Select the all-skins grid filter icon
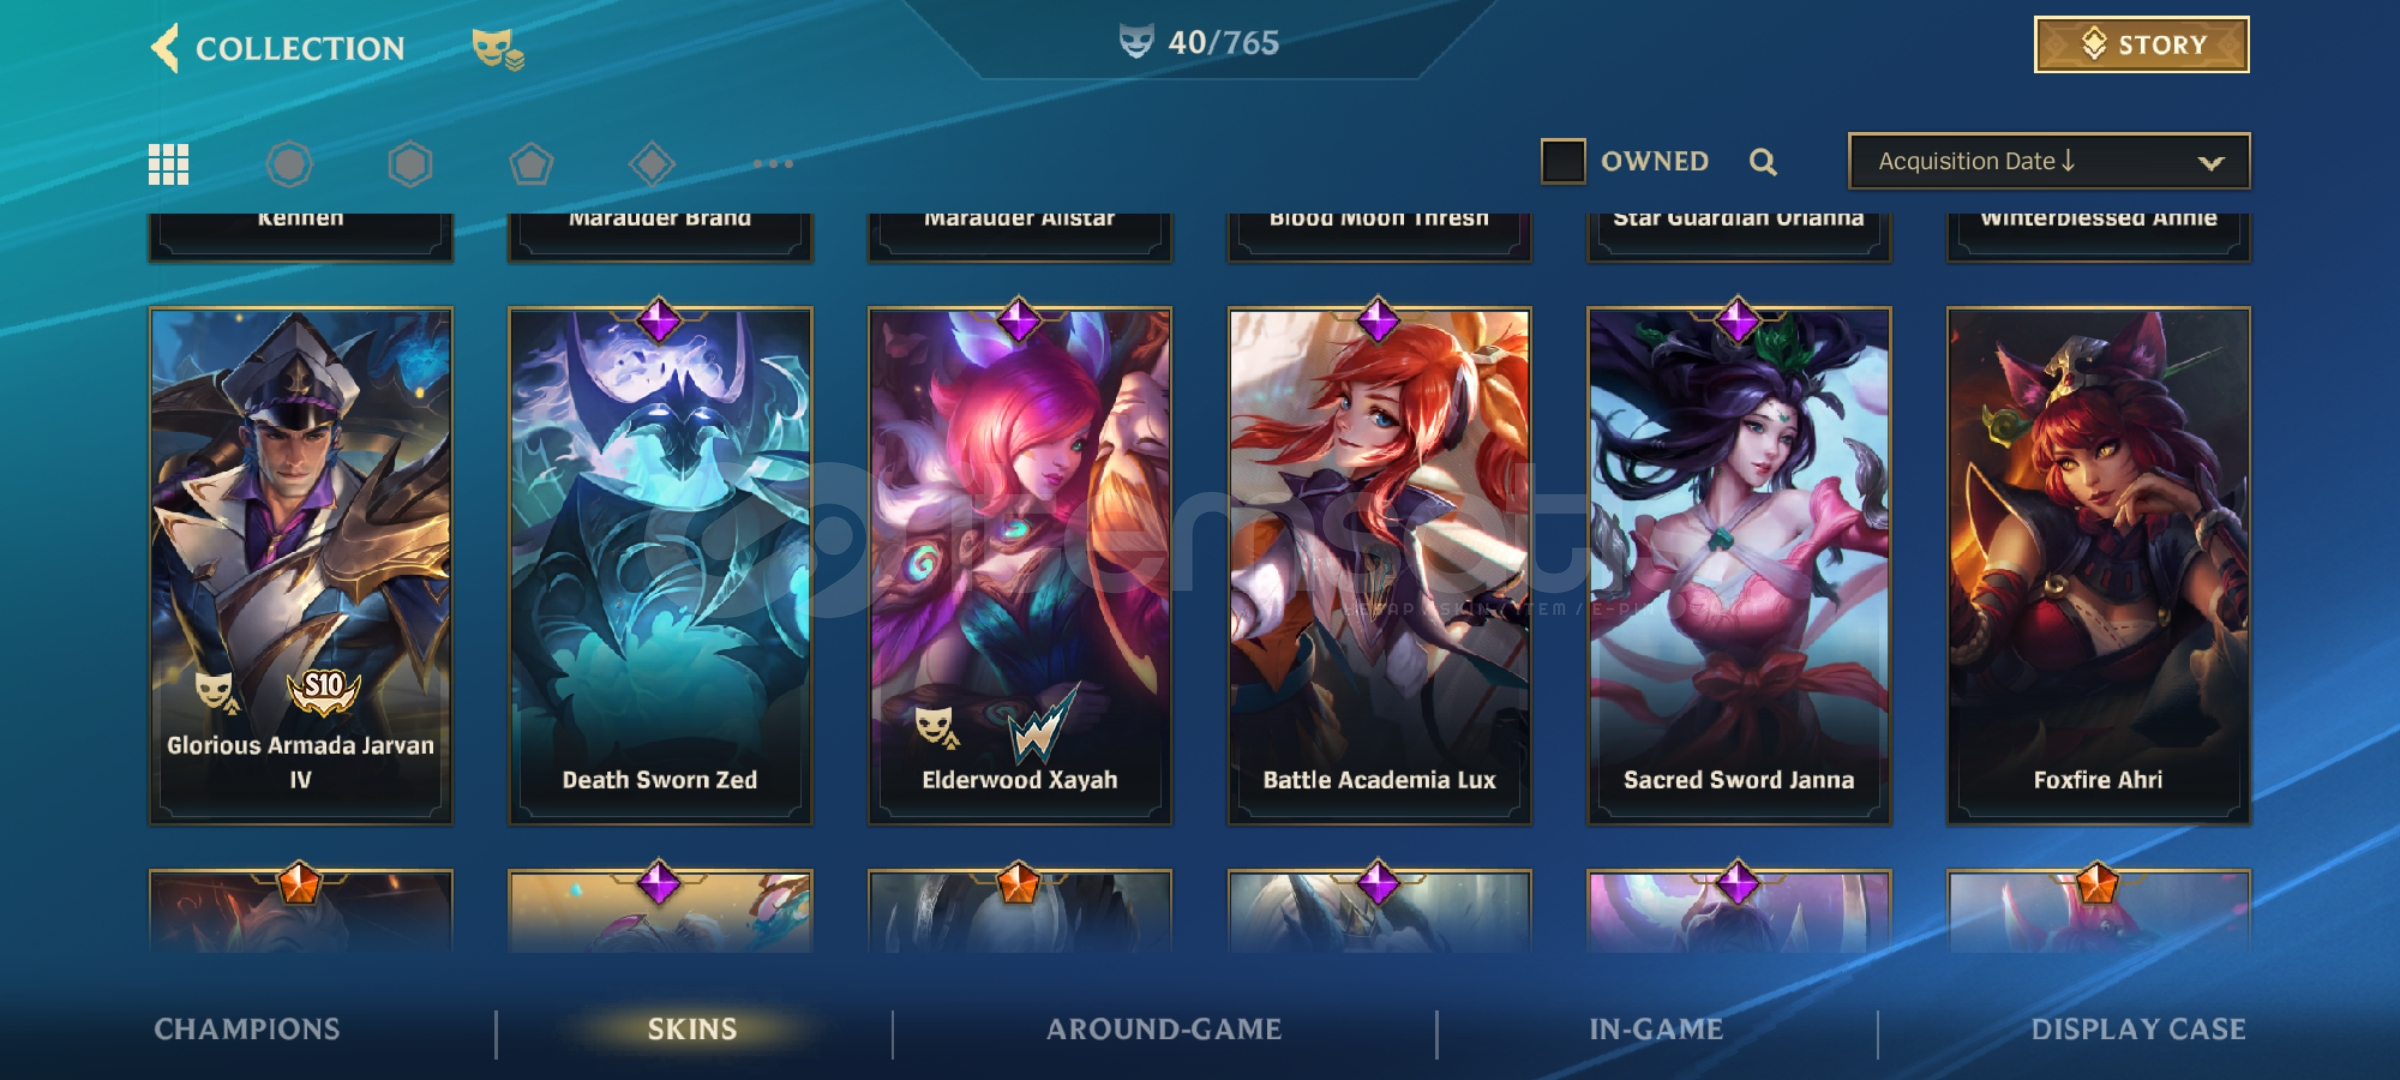 click(169, 164)
